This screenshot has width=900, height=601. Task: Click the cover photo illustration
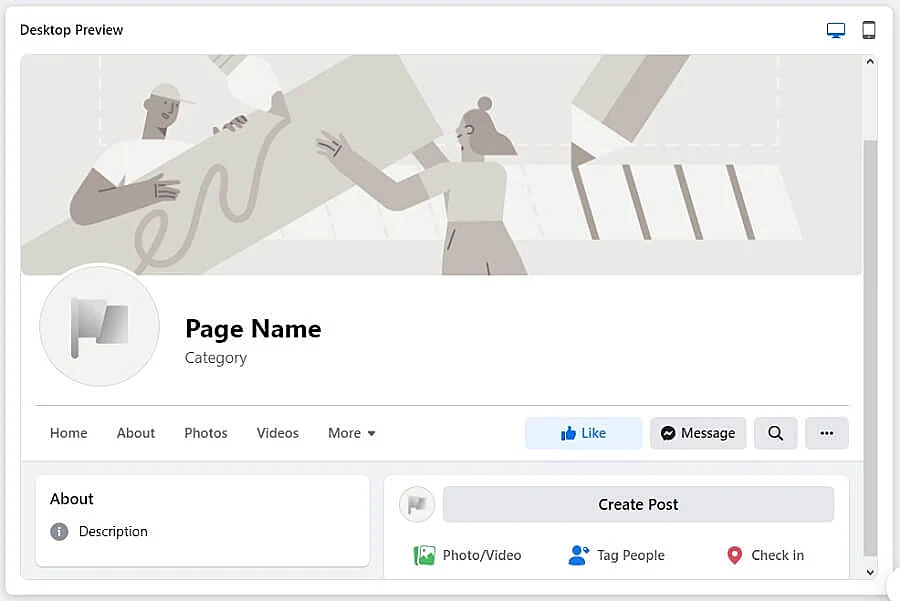(x=440, y=165)
